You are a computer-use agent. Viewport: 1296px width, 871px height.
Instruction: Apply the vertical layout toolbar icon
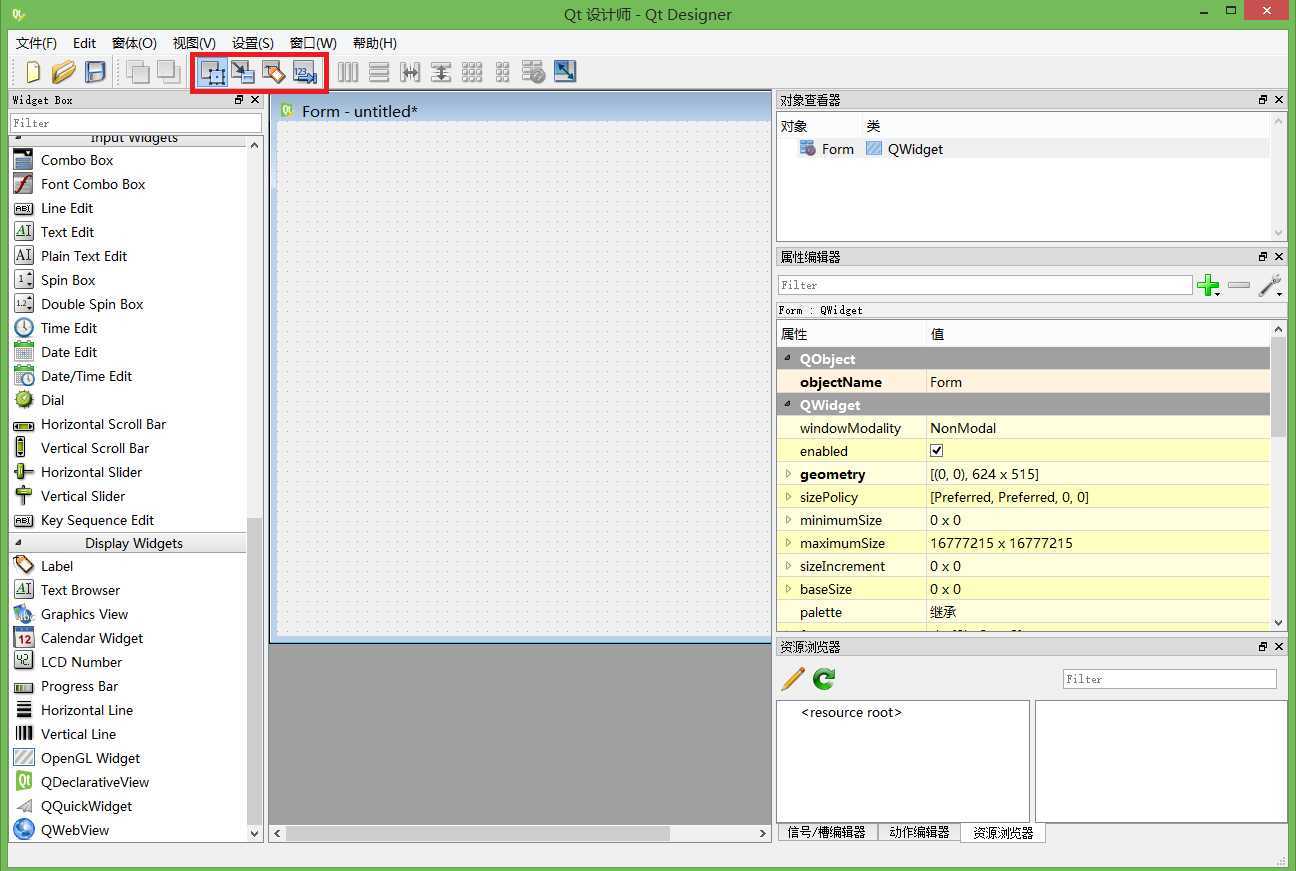379,72
